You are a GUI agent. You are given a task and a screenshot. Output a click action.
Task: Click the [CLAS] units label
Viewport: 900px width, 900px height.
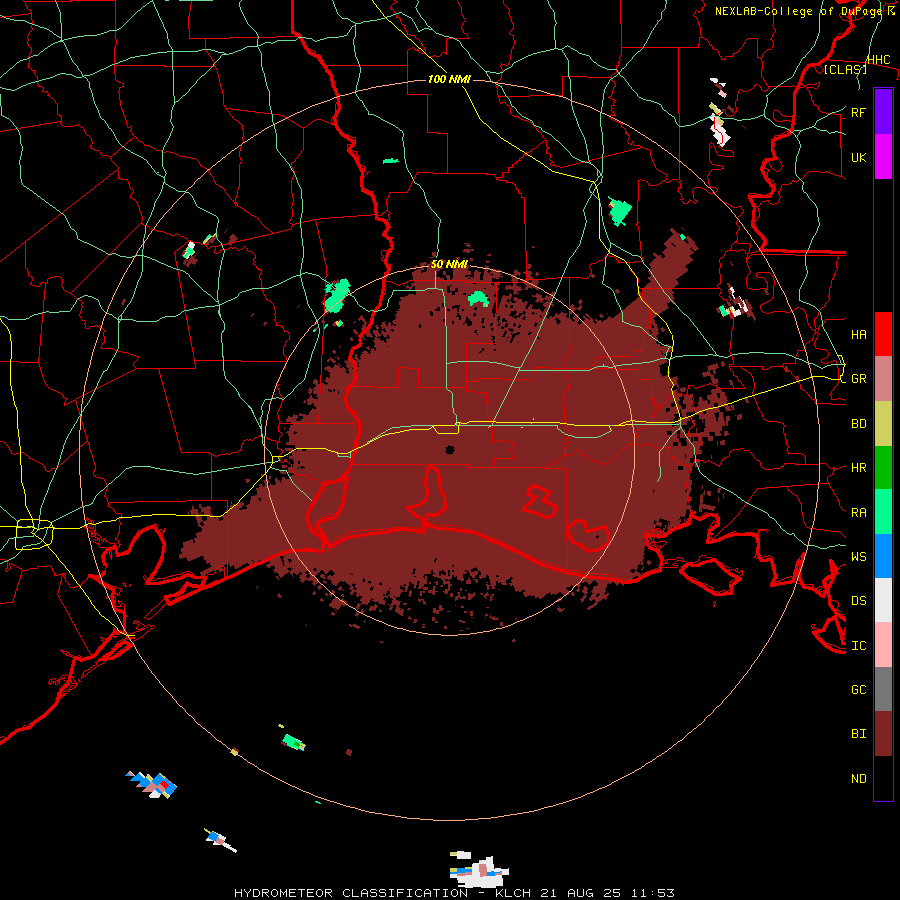click(845, 70)
